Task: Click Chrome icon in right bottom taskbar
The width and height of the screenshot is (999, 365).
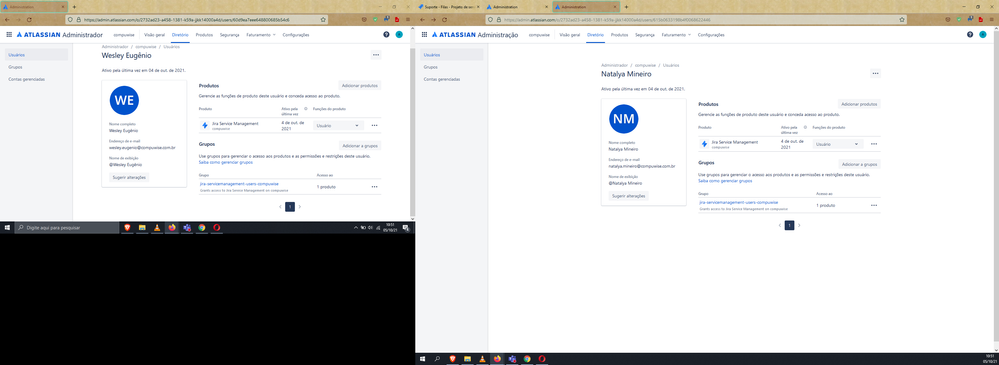Action: tap(527, 359)
